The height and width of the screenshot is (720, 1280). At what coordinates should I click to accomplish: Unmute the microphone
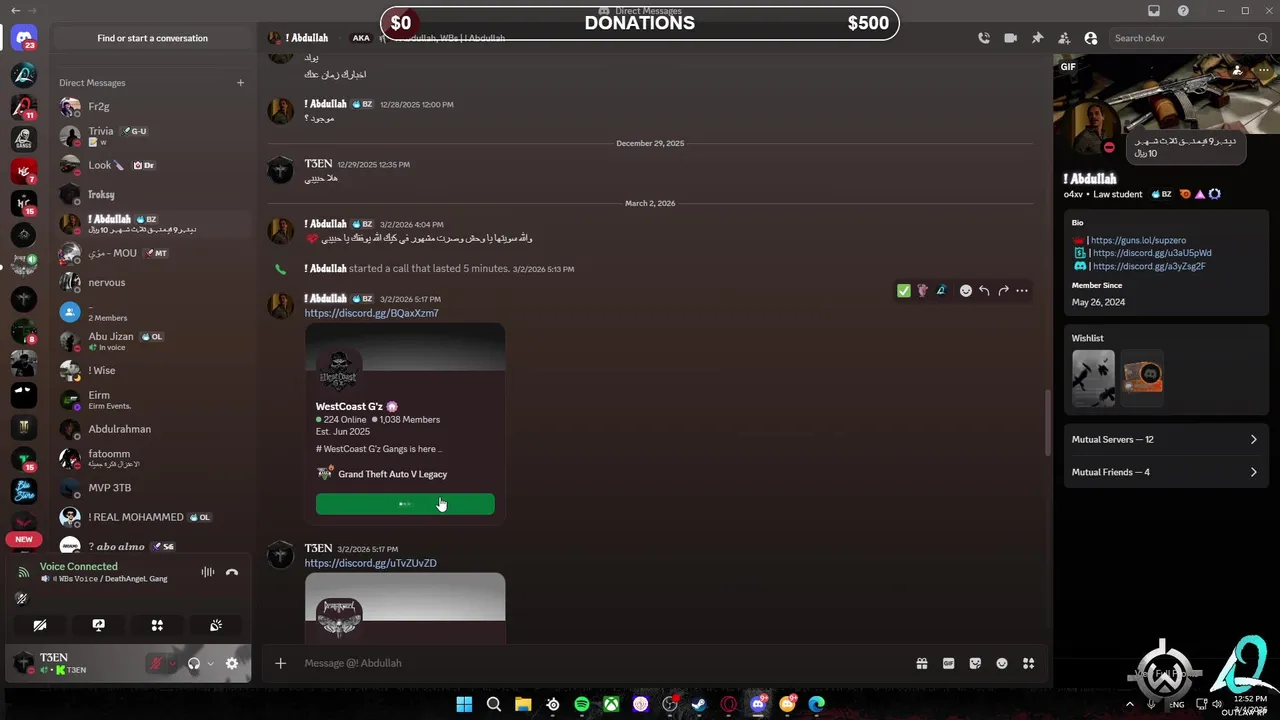156,664
